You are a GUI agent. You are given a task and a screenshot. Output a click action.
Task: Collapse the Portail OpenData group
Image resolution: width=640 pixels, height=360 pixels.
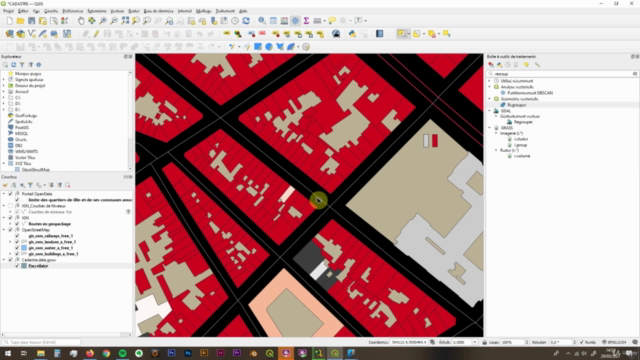click(4, 194)
